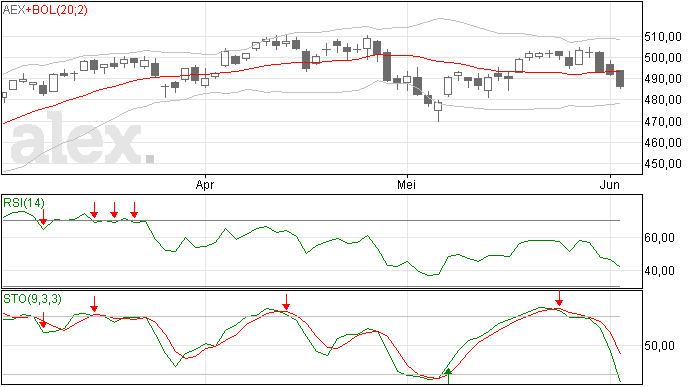The image size is (690, 387).
Task: Click the 40,00 RSI axis label
Action: (659, 271)
